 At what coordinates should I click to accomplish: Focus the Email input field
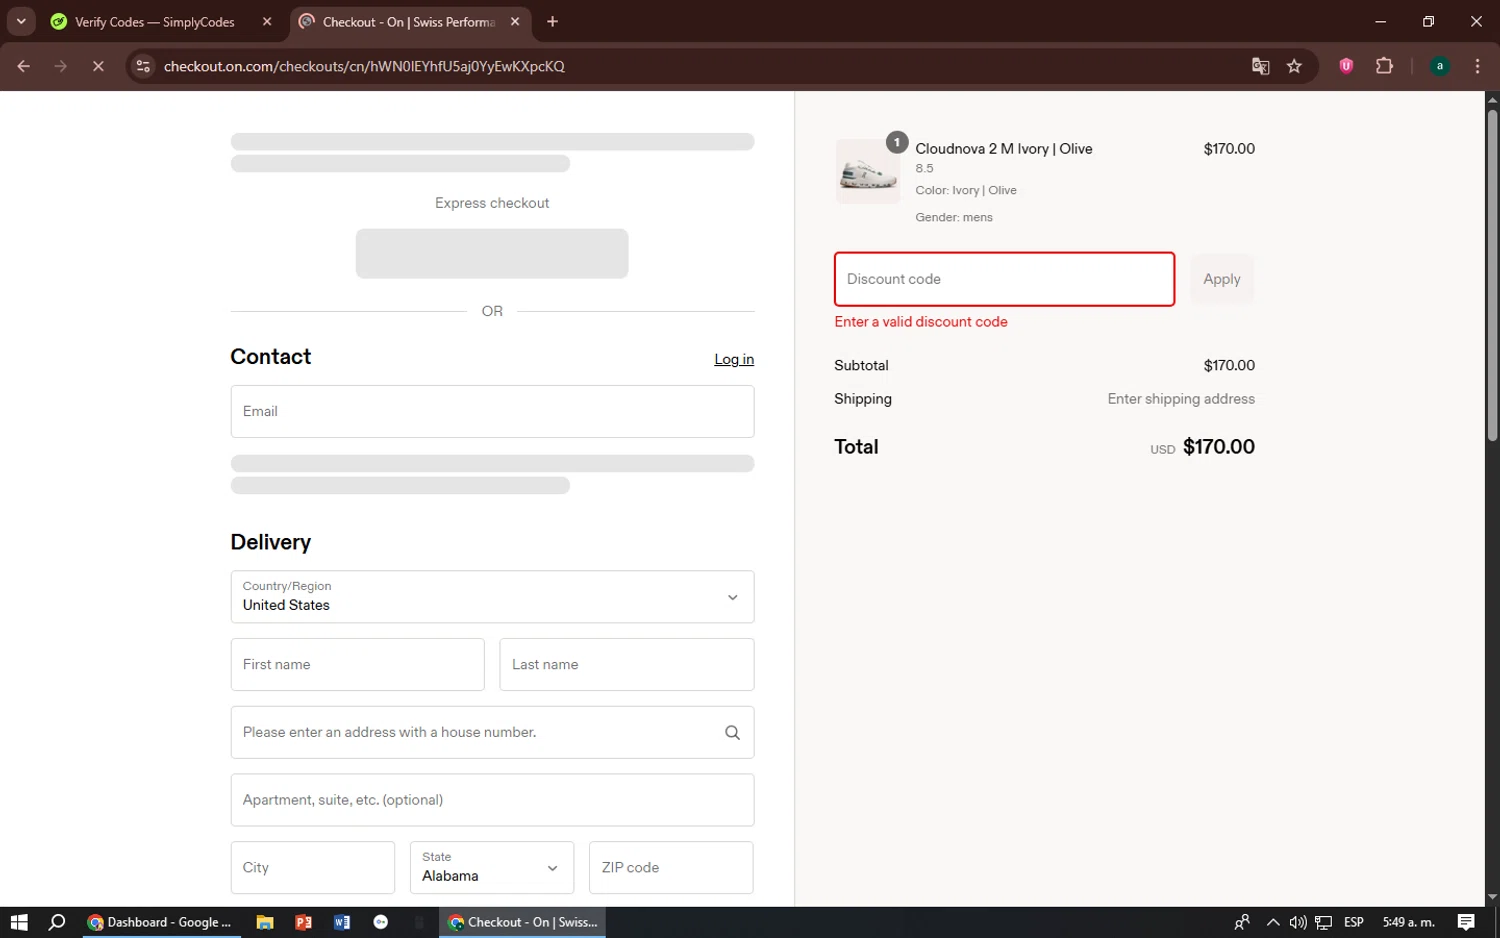[492, 411]
